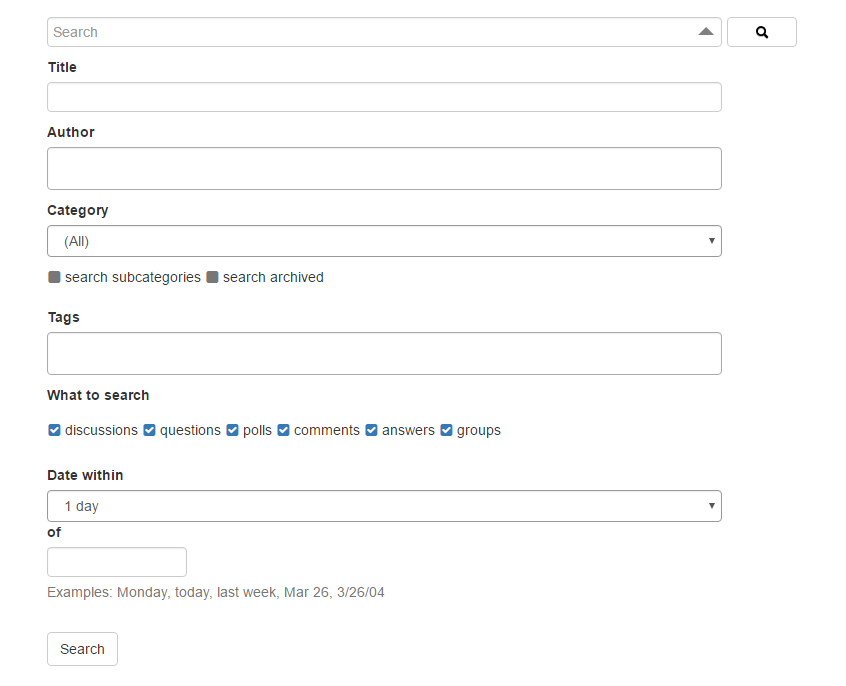Click the 'comments' label text
Viewport: 846px width, 686px height.
click(x=326, y=430)
